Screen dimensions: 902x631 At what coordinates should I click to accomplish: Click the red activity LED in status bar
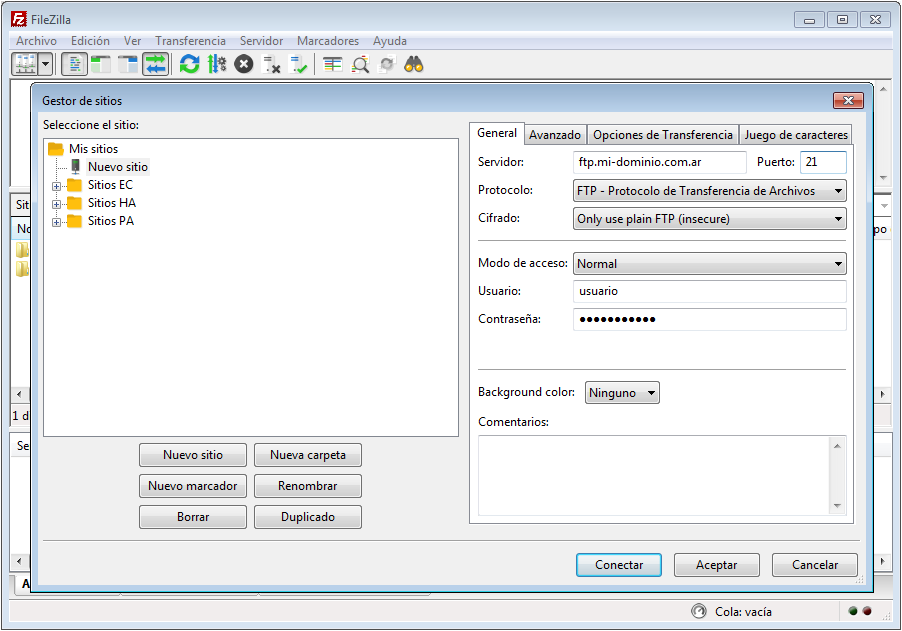coord(867,611)
